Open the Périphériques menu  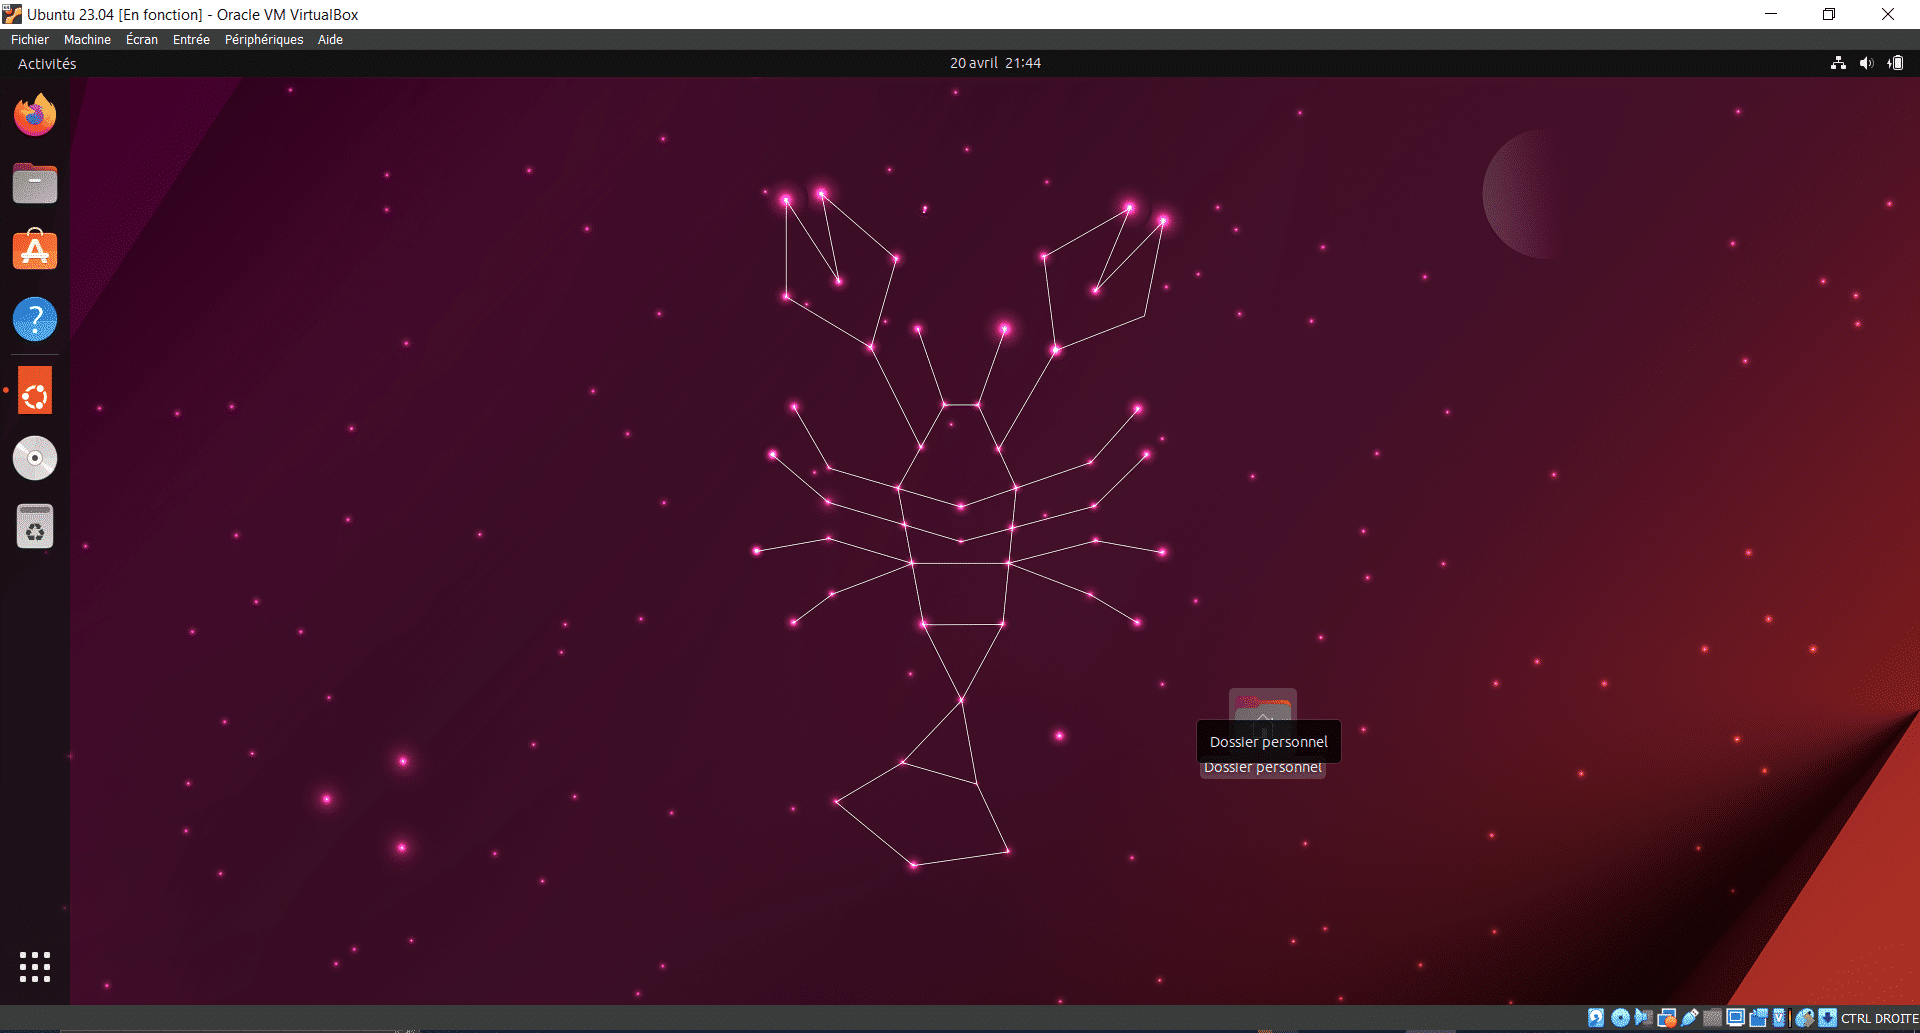pyautogui.click(x=263, y=39)
